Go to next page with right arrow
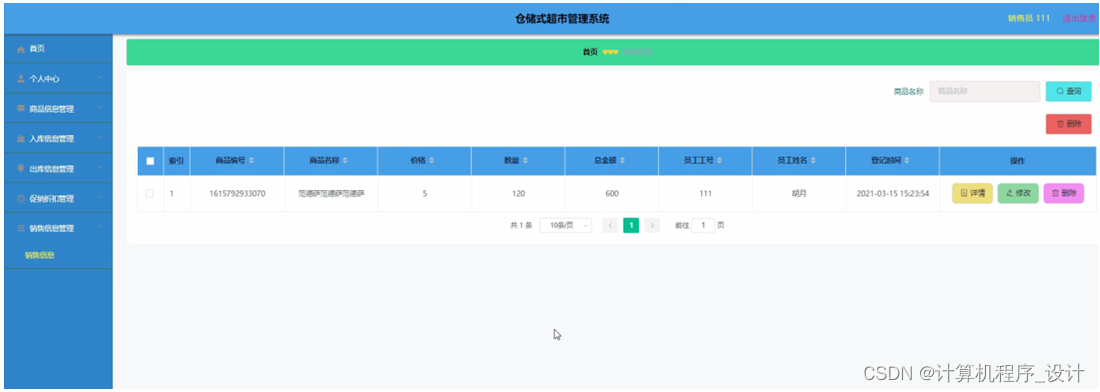This screenshot has height=392, width=1100. [652, 225]
